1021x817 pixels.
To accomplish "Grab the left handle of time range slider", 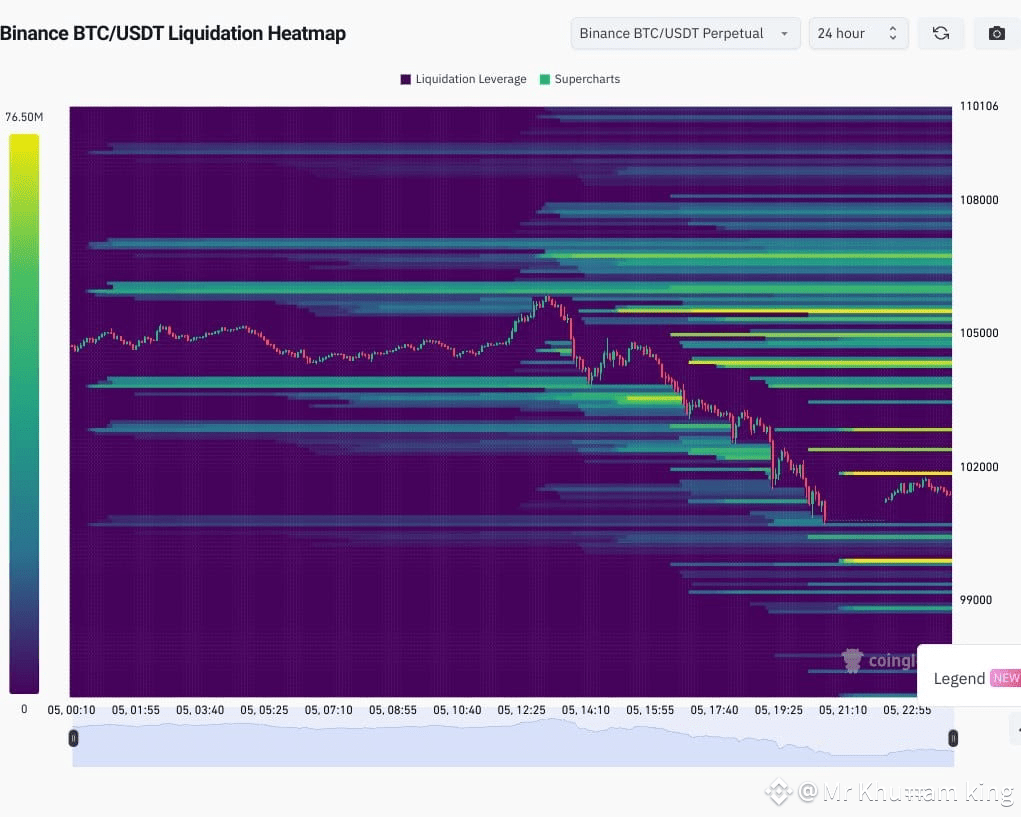I will 74,738.
